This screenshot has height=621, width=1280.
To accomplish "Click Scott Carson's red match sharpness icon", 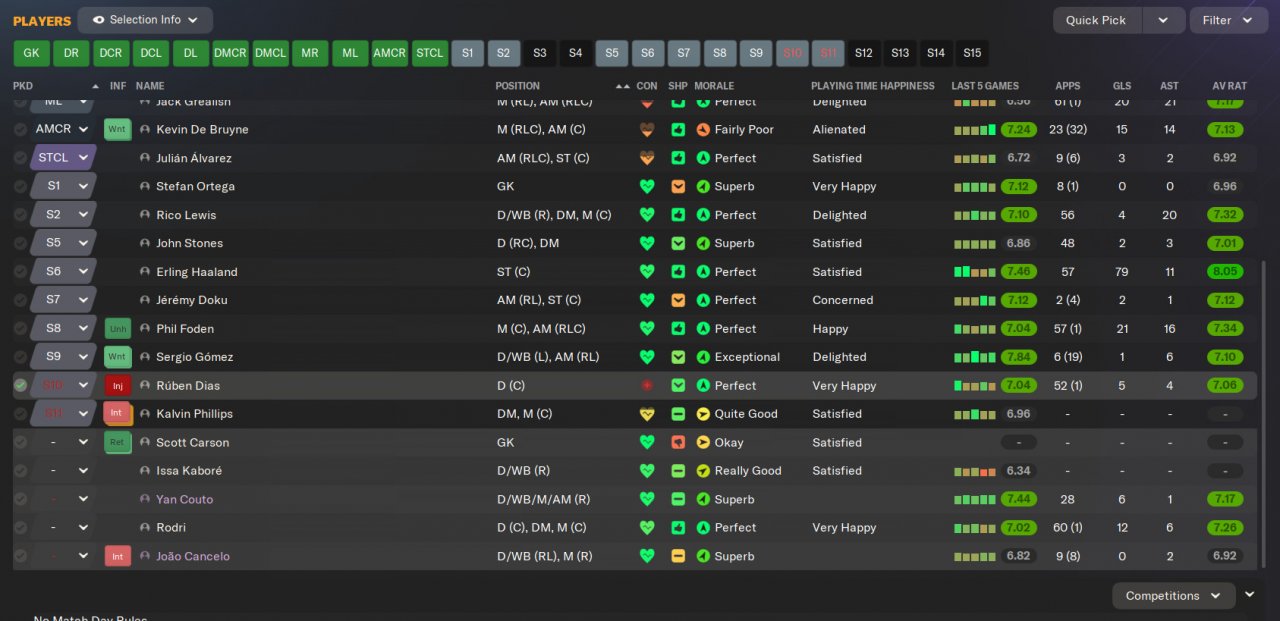I will click(678, 442).
